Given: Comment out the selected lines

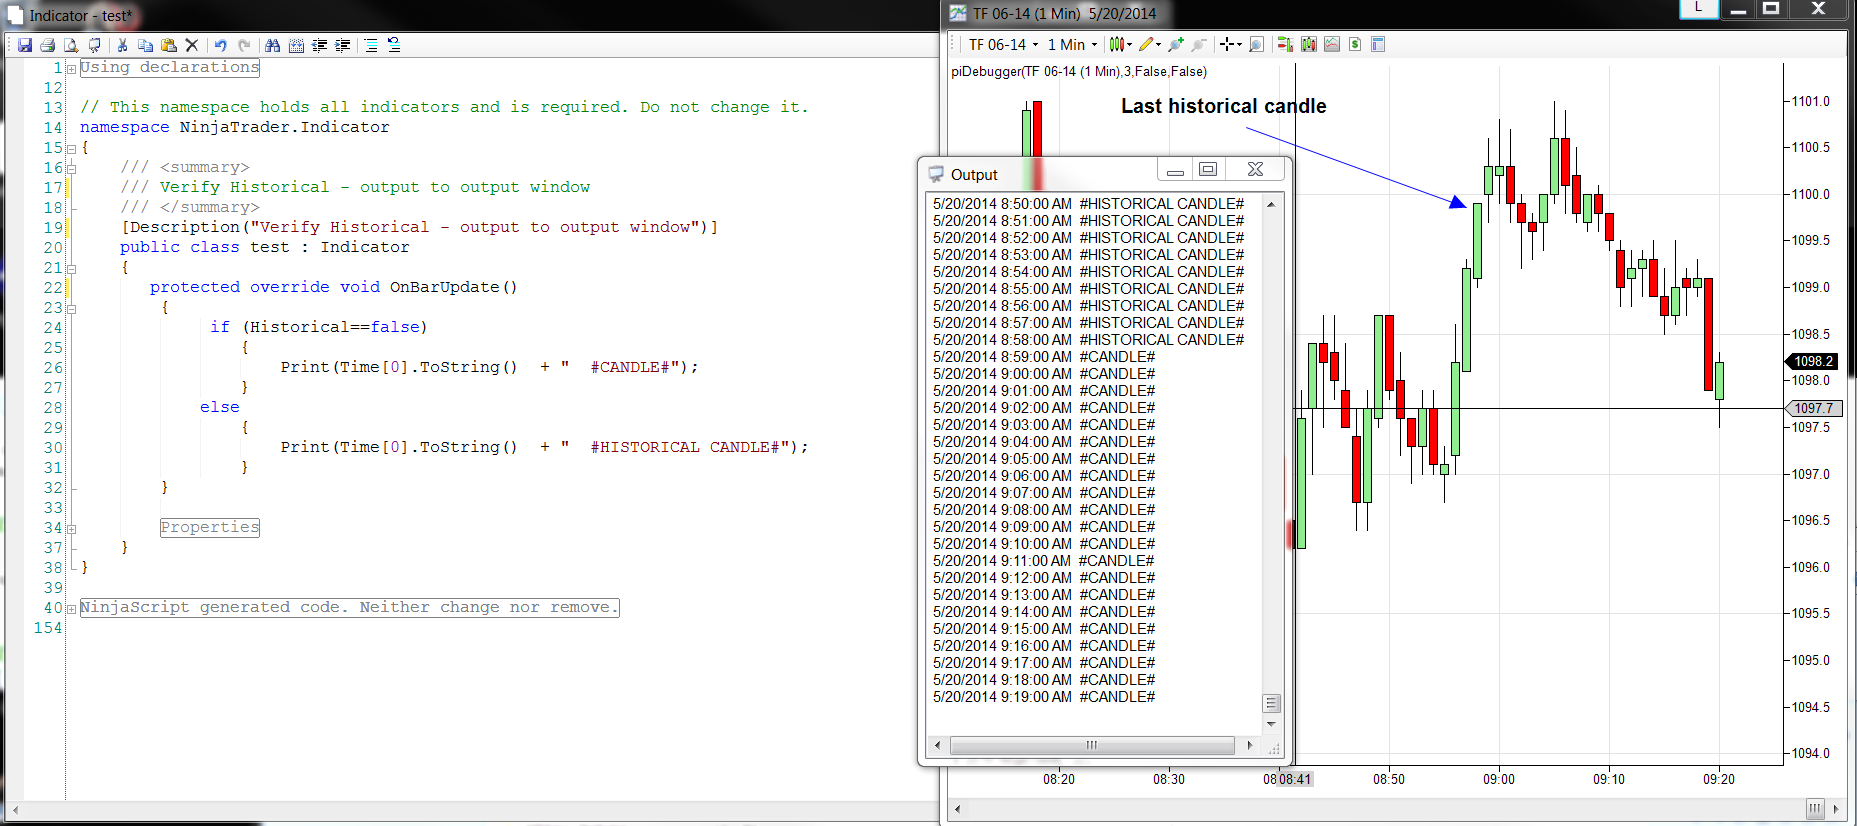Looking at the screenshot, I should pos(371,45).
